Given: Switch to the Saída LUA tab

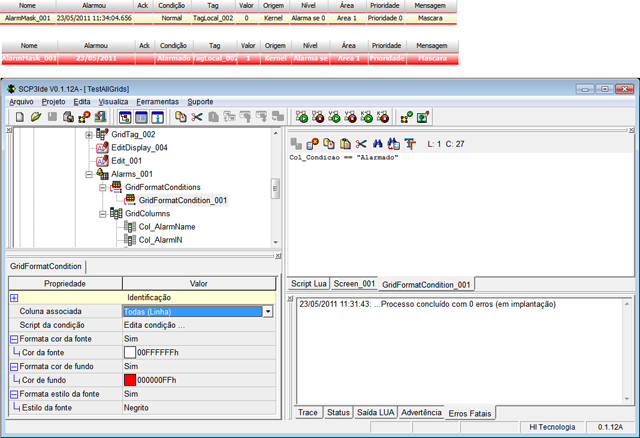Looking at the screenshot, I should click(x=376, y=413).
